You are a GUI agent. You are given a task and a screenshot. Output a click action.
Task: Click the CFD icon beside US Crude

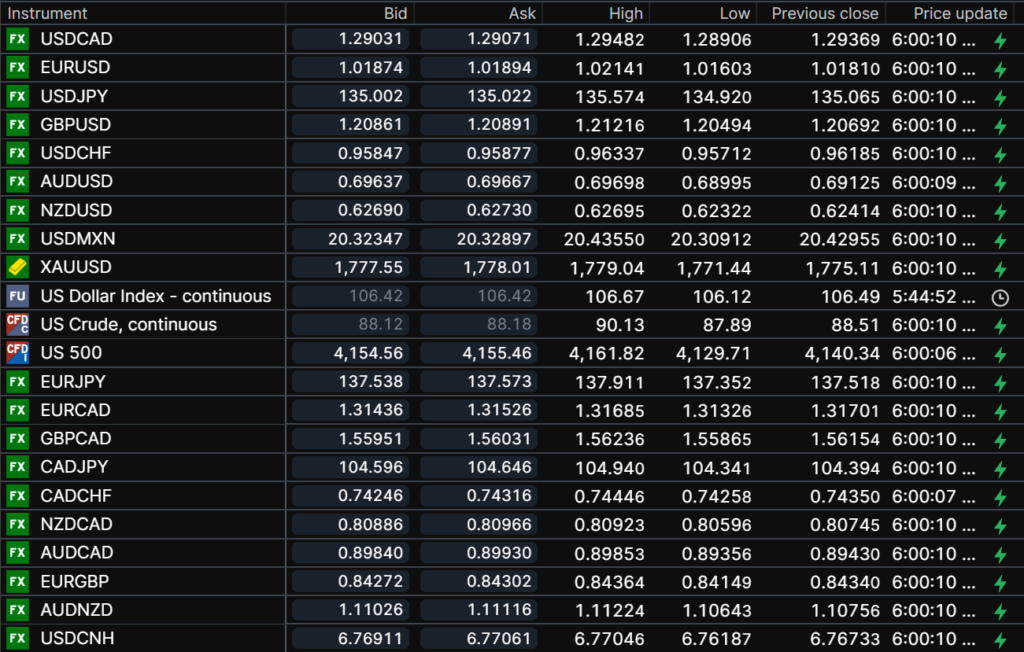(17, 324)
